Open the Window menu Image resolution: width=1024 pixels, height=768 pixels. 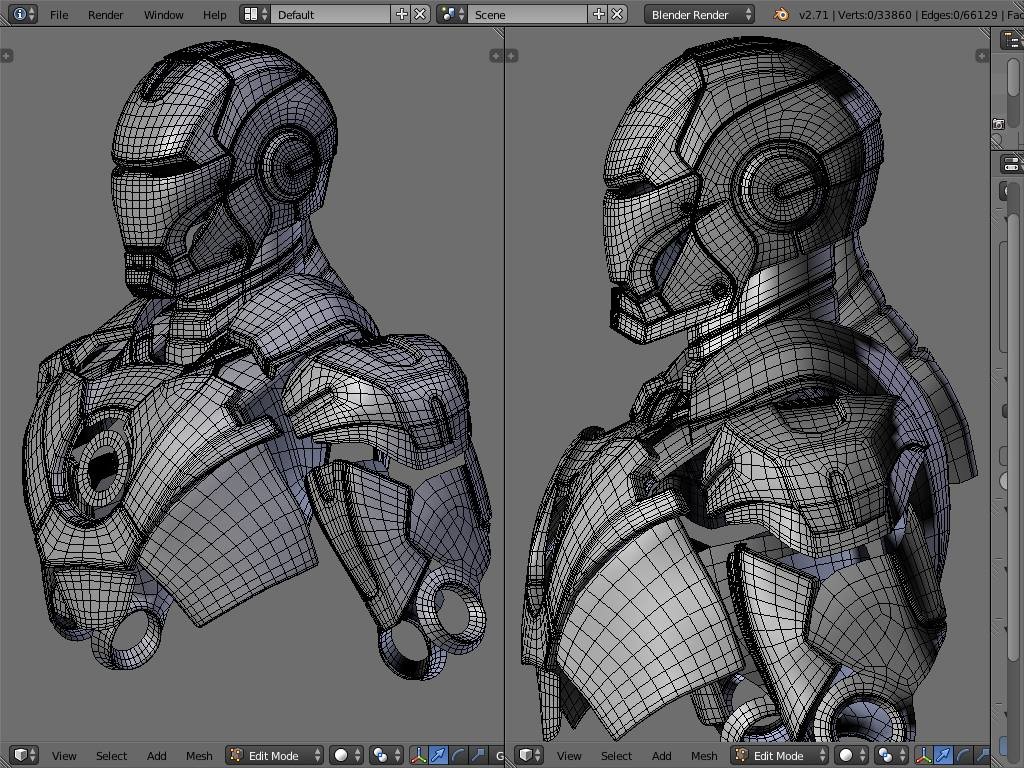[x=163, y=14]
